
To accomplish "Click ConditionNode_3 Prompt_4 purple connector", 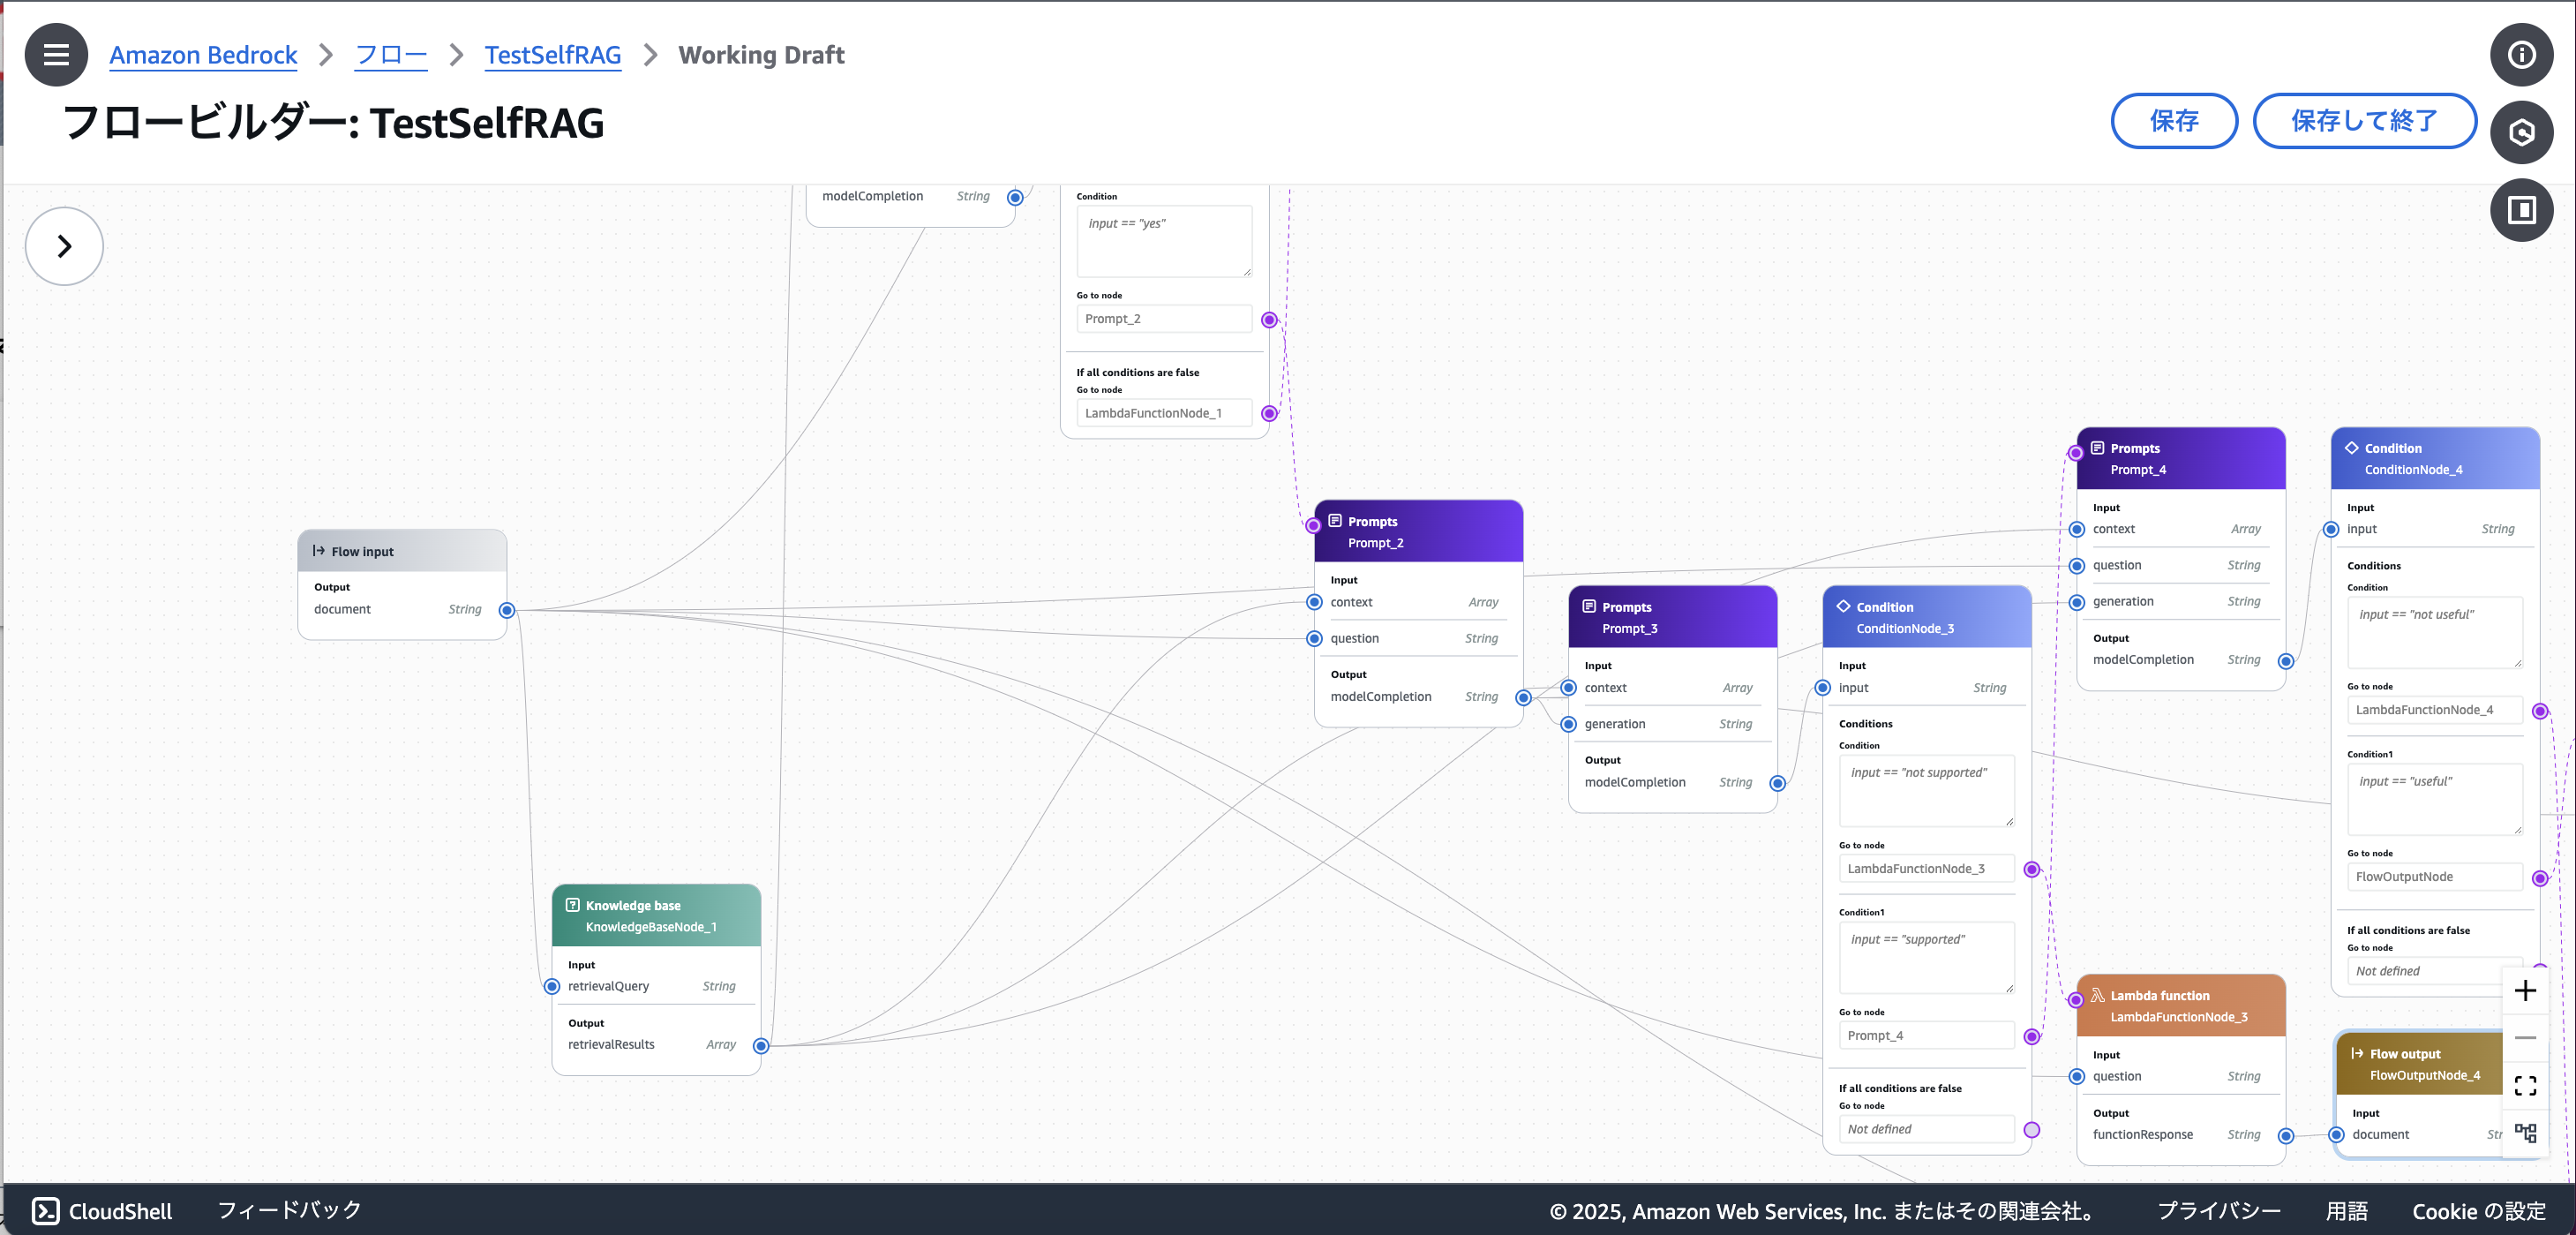I will pyautogui.click(x=2031, y=1037).
